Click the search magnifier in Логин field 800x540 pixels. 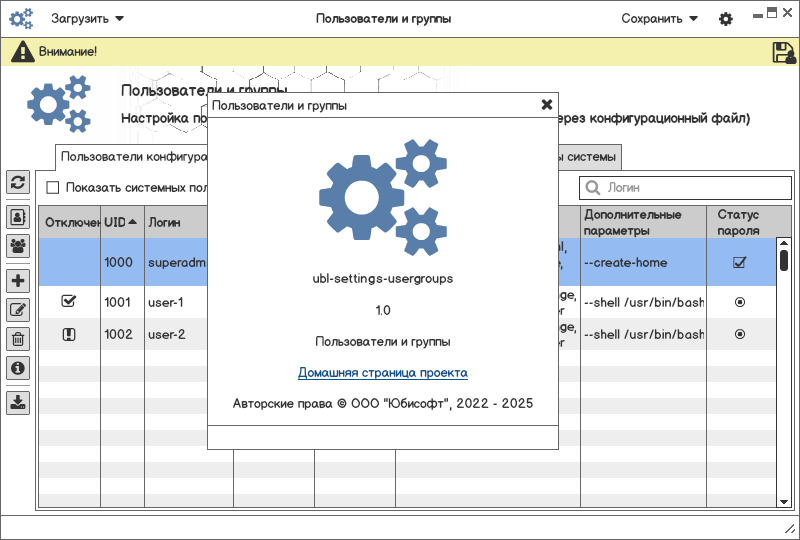coord(592,188)
